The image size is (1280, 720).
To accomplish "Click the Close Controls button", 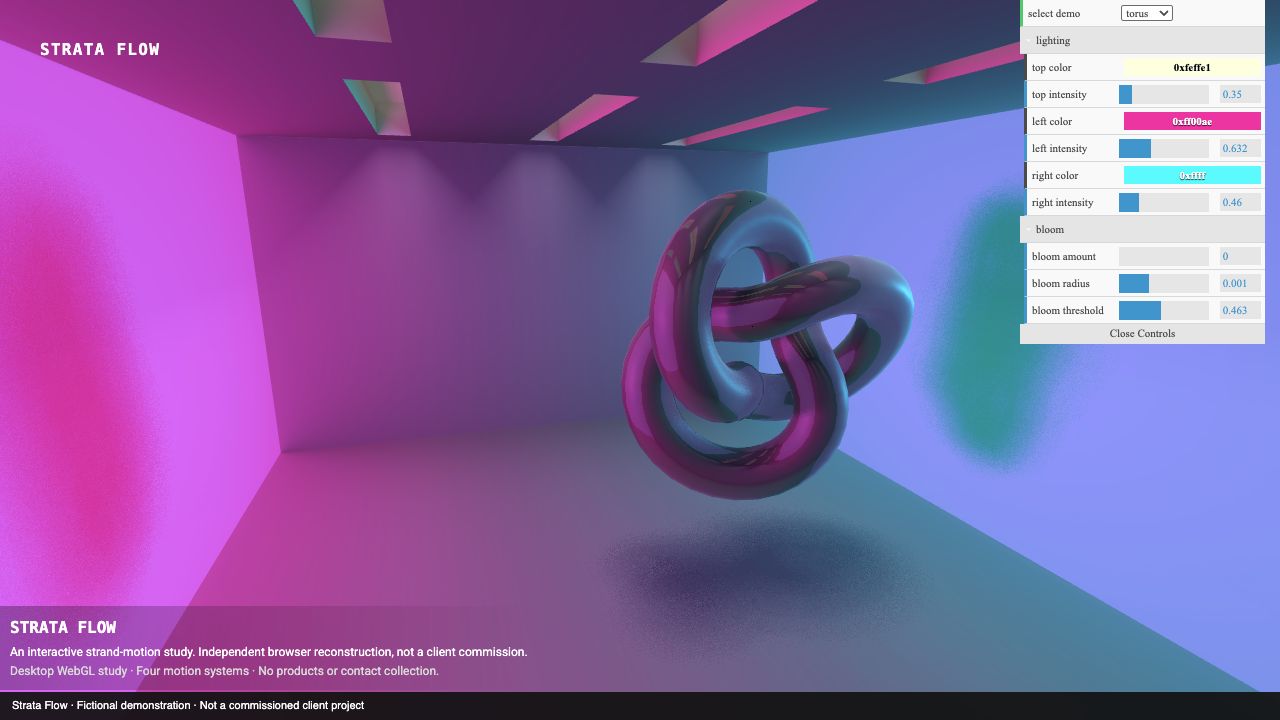I will pyautogui.click(x=1142, y=334).
